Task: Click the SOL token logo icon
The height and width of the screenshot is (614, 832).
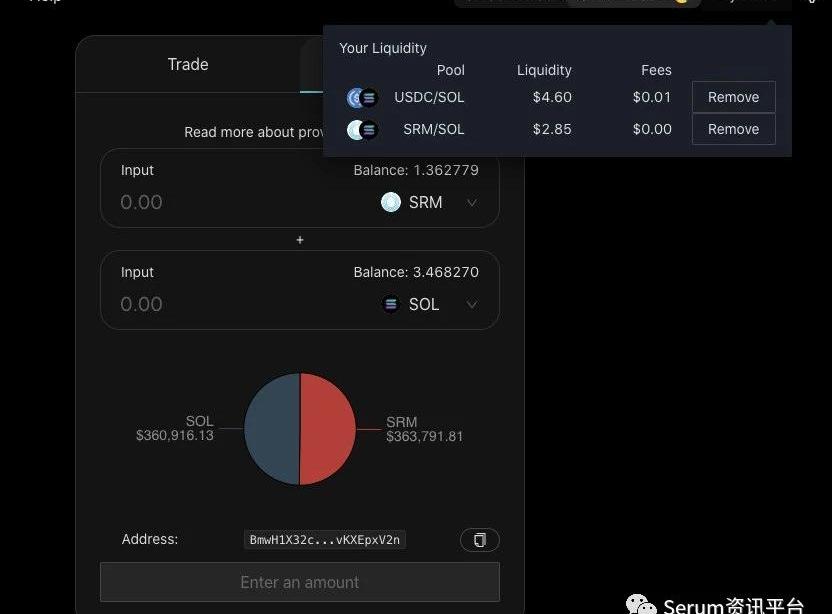Action: coord(391,304)
